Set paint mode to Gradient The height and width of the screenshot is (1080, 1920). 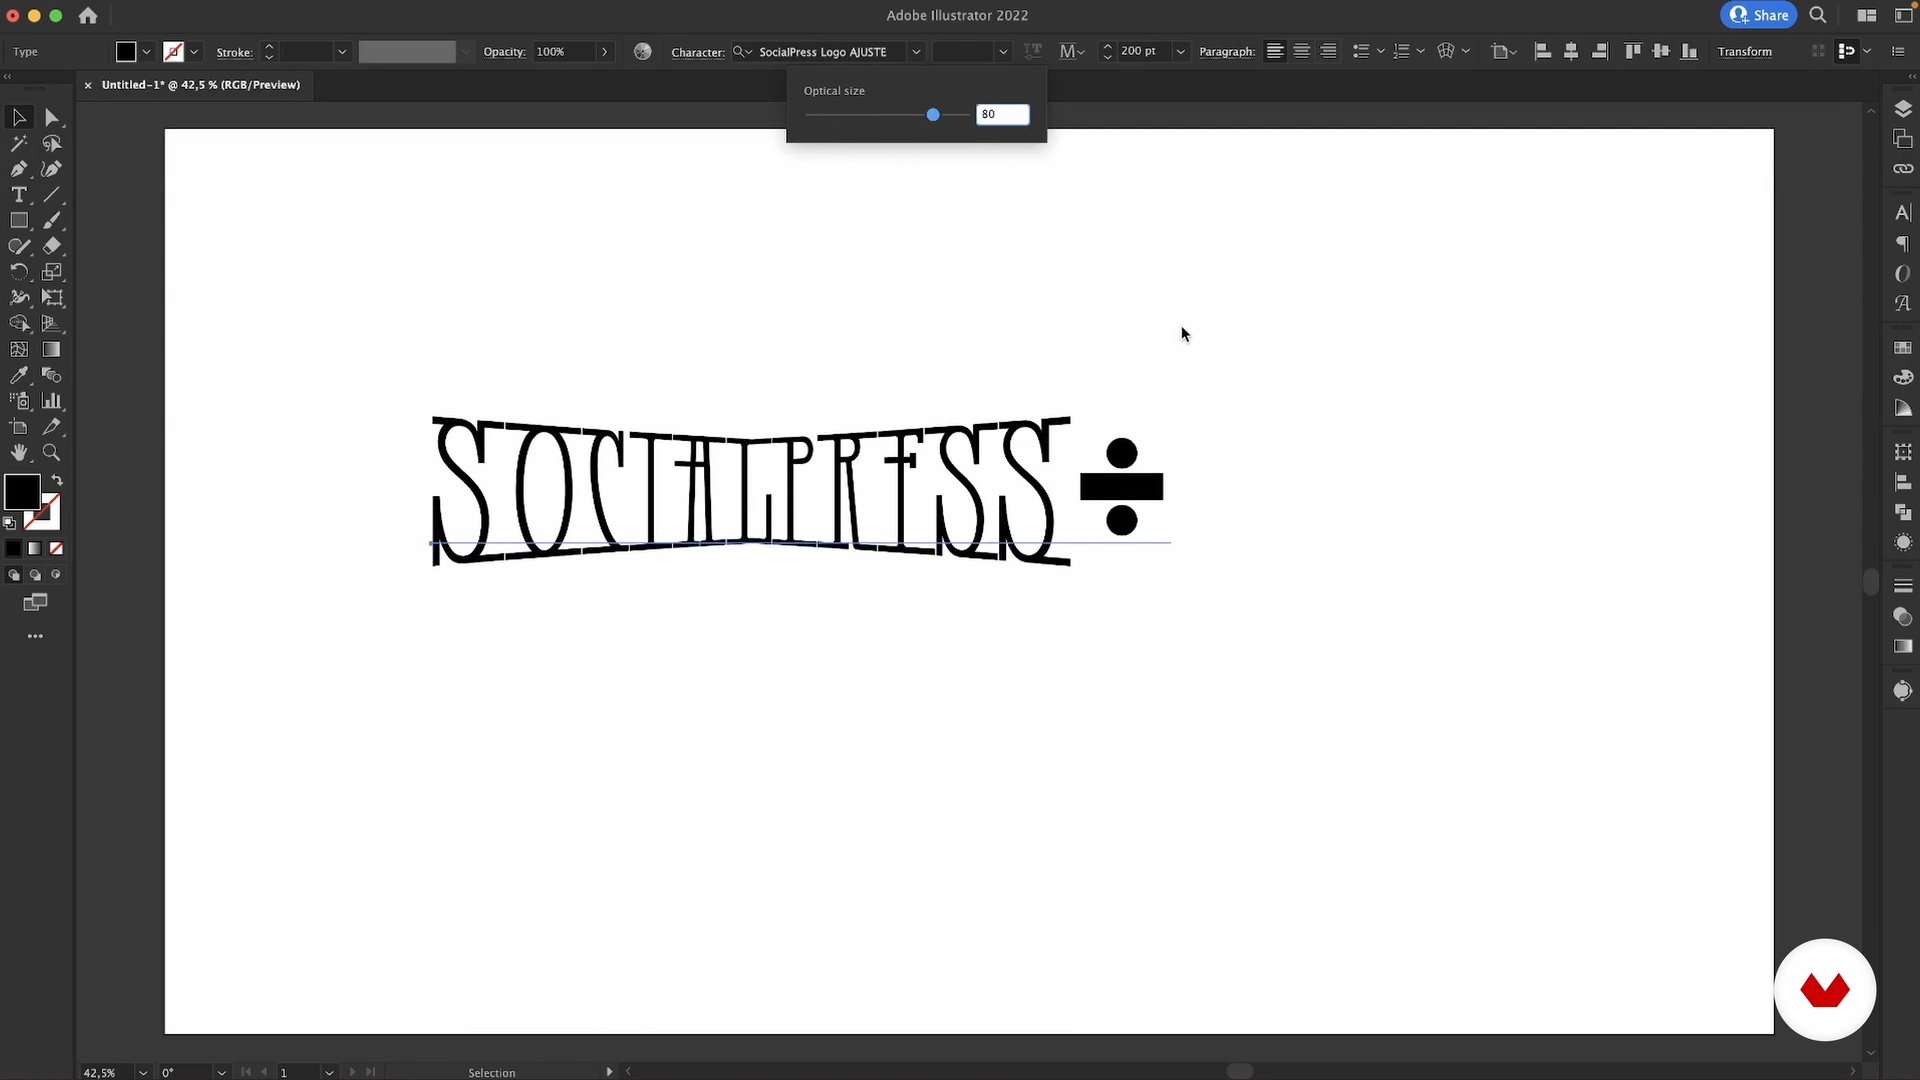(35, 549)
